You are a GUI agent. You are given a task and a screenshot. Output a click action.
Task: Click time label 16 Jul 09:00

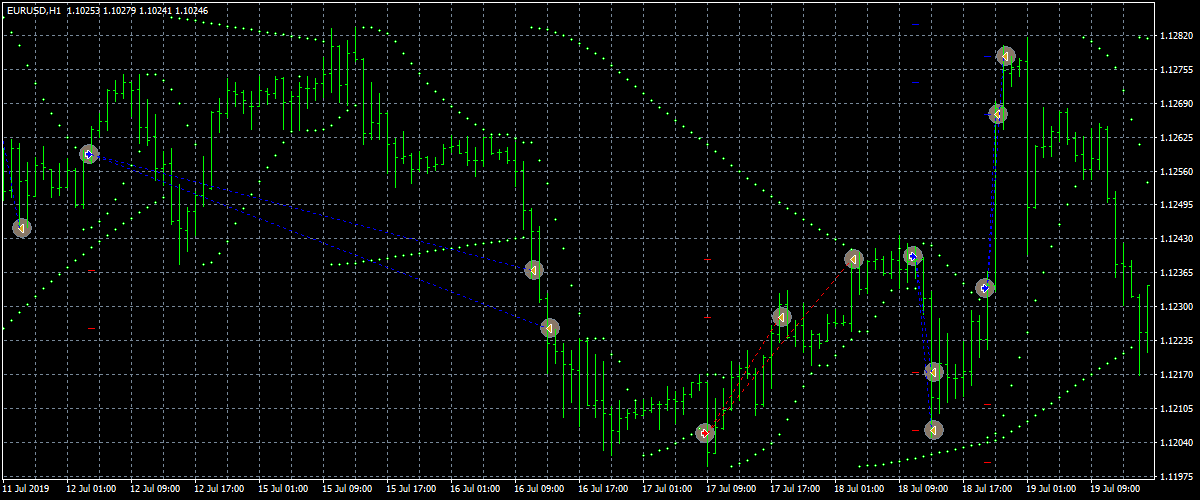pyautogui.click(x=538, y=490)
